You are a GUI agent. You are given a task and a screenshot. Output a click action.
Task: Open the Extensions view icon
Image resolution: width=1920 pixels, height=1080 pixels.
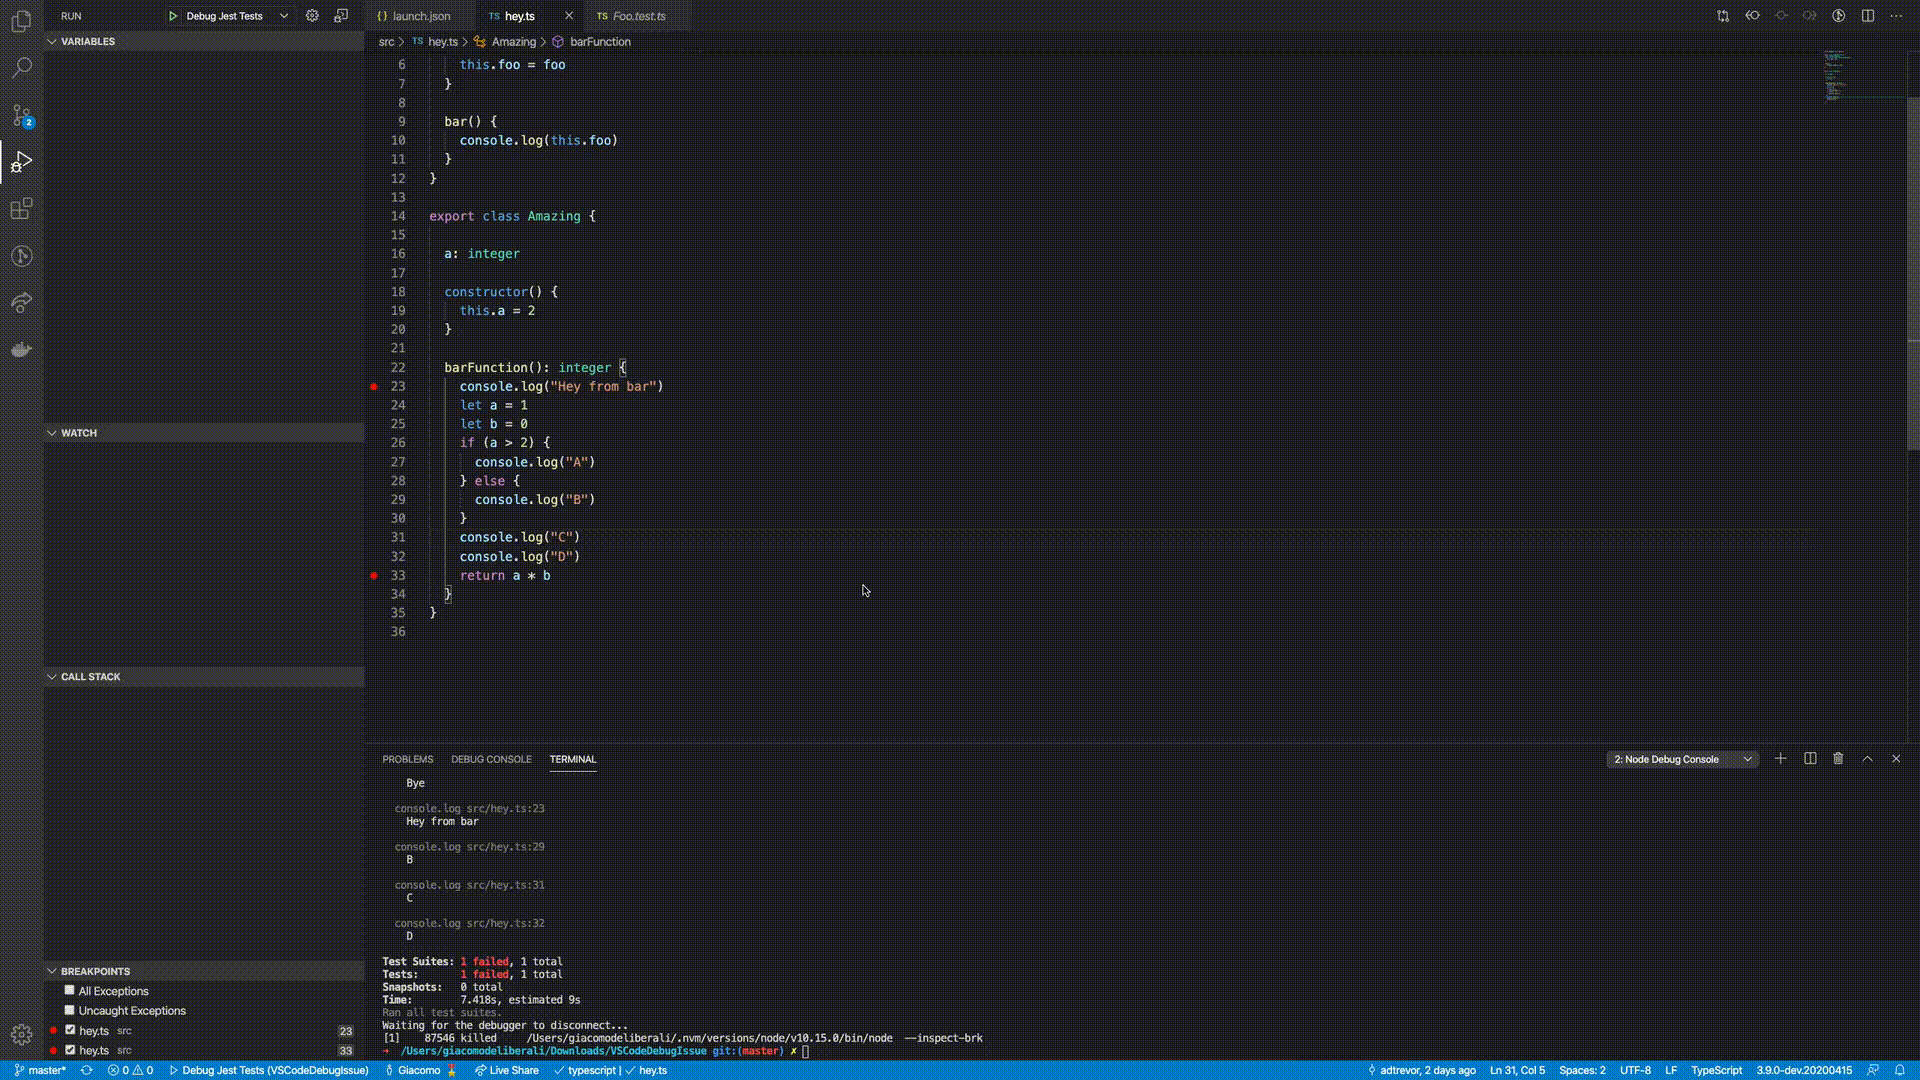pos(21,209)
